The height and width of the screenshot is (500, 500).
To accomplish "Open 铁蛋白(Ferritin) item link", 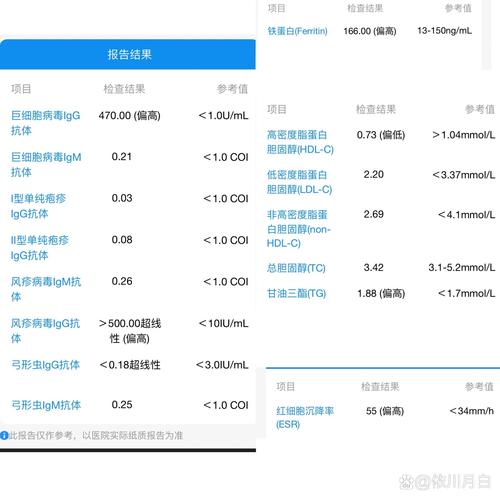I will tap(297, 31).
